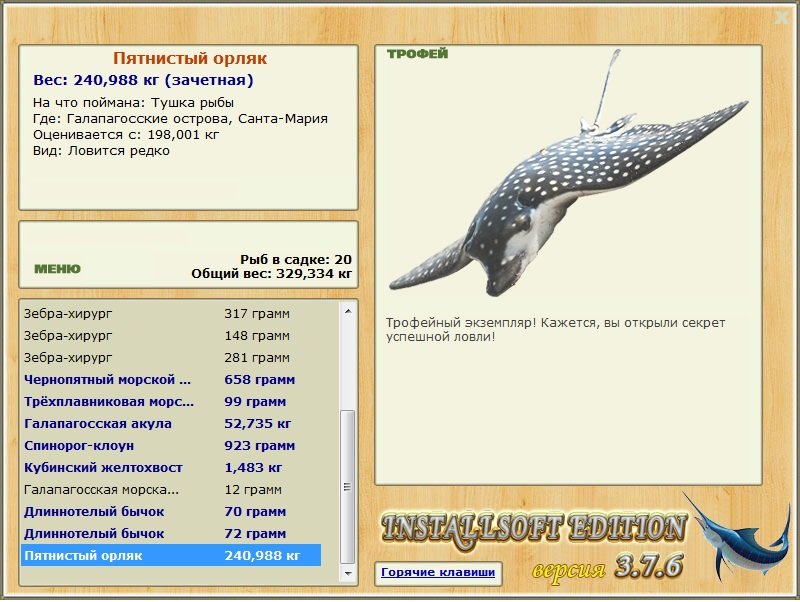This screenshot has width=800, height=602.
Task: Select Трёхплавниковая морс... 99 грамм entry
Action: pos(171,402)
